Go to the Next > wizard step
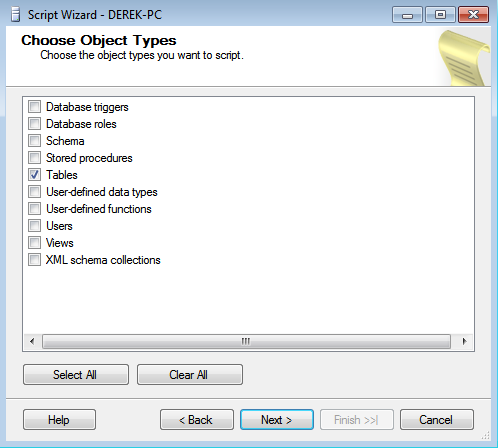The width and height of the screenshot is (498, 448). (277, 420)
